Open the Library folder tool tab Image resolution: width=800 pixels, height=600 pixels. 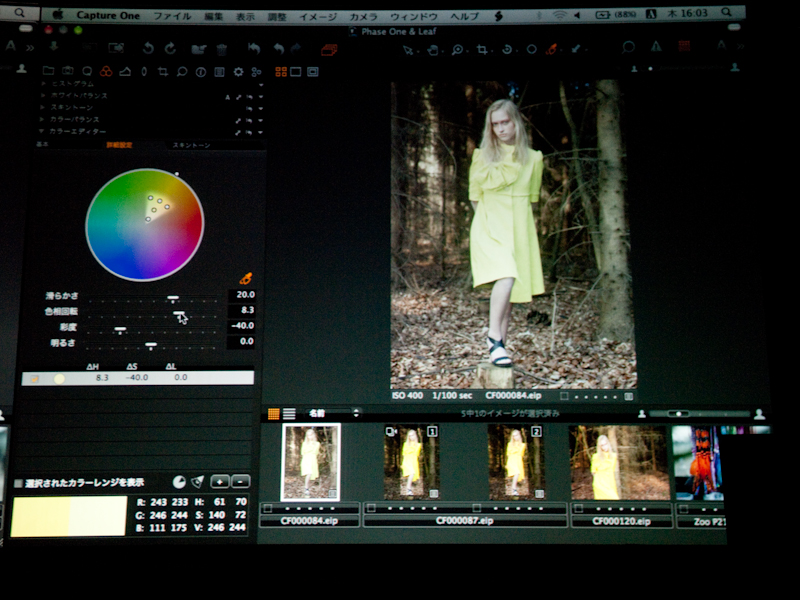coord(48,72)
